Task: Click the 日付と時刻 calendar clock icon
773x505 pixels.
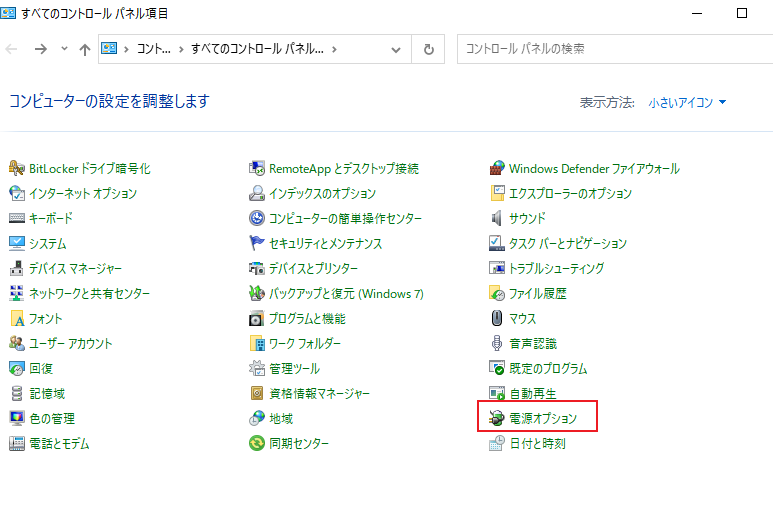Action: coord(497,443)
